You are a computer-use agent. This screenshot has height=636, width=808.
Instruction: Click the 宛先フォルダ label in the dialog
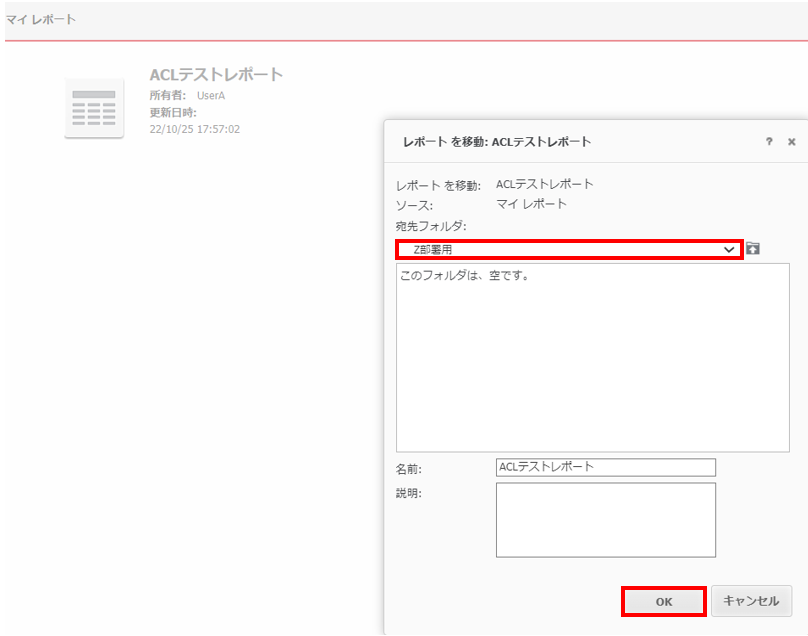pyautogui.click(x=431, y=226)
